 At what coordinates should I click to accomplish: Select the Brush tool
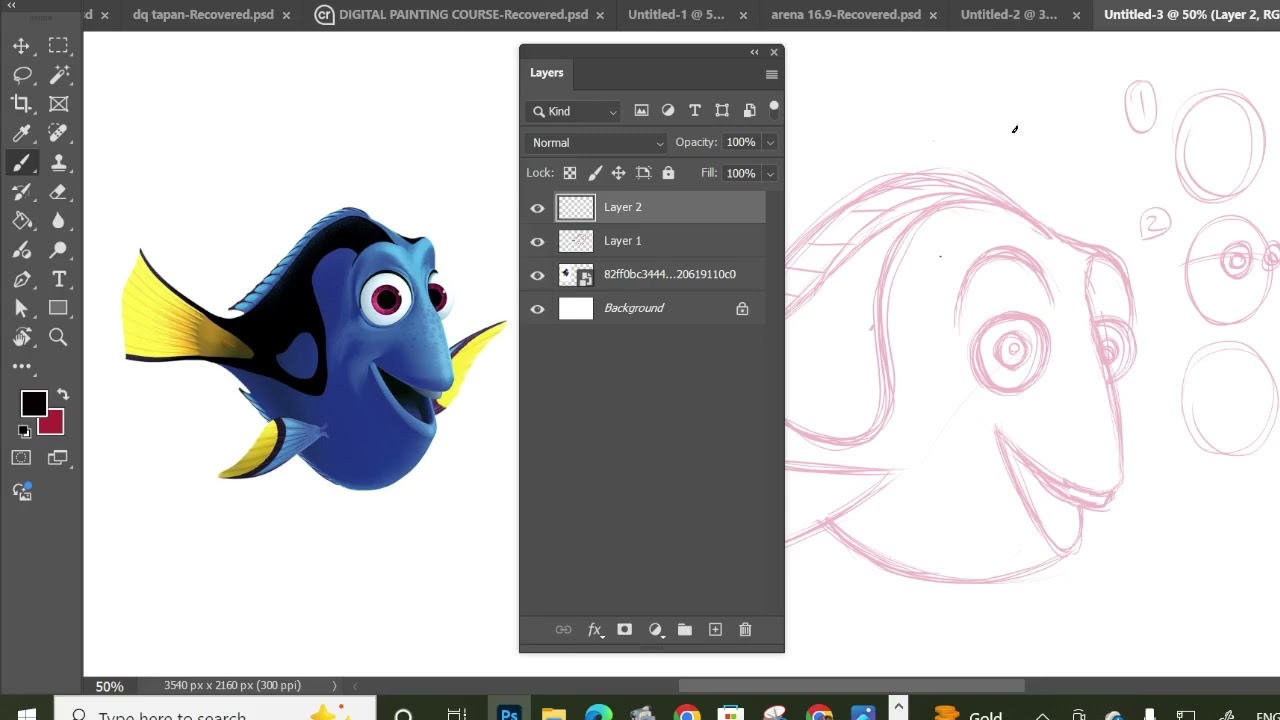click(21, 162)
